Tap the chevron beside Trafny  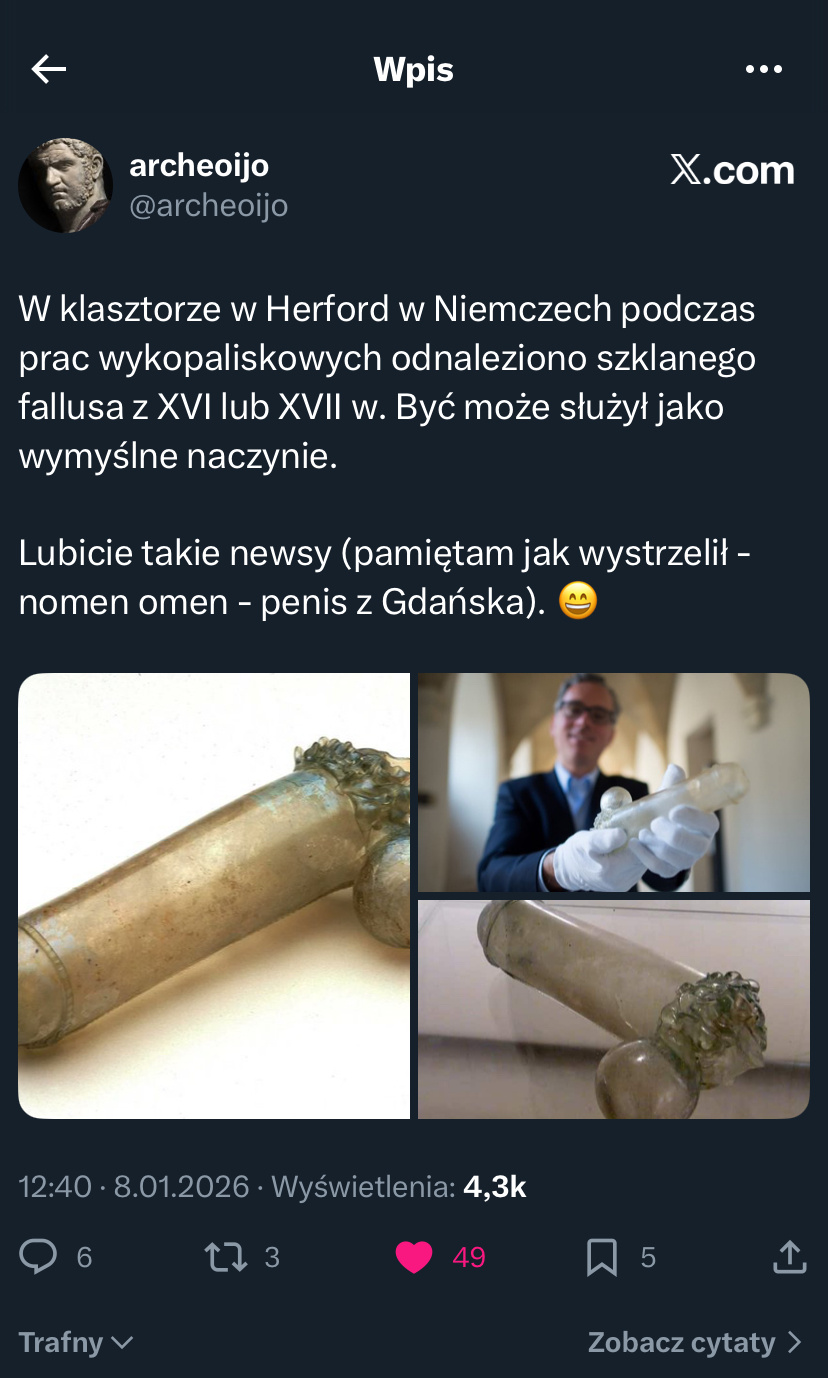point(122,1342)
